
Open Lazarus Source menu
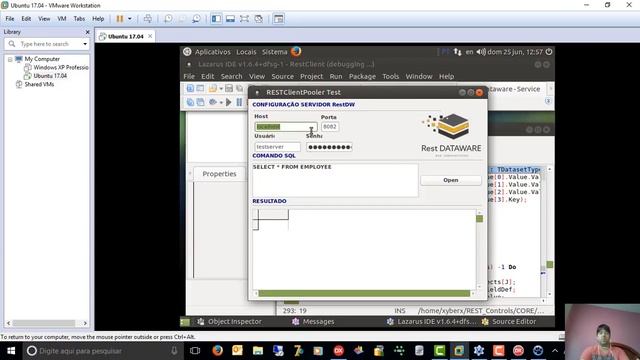282,76
